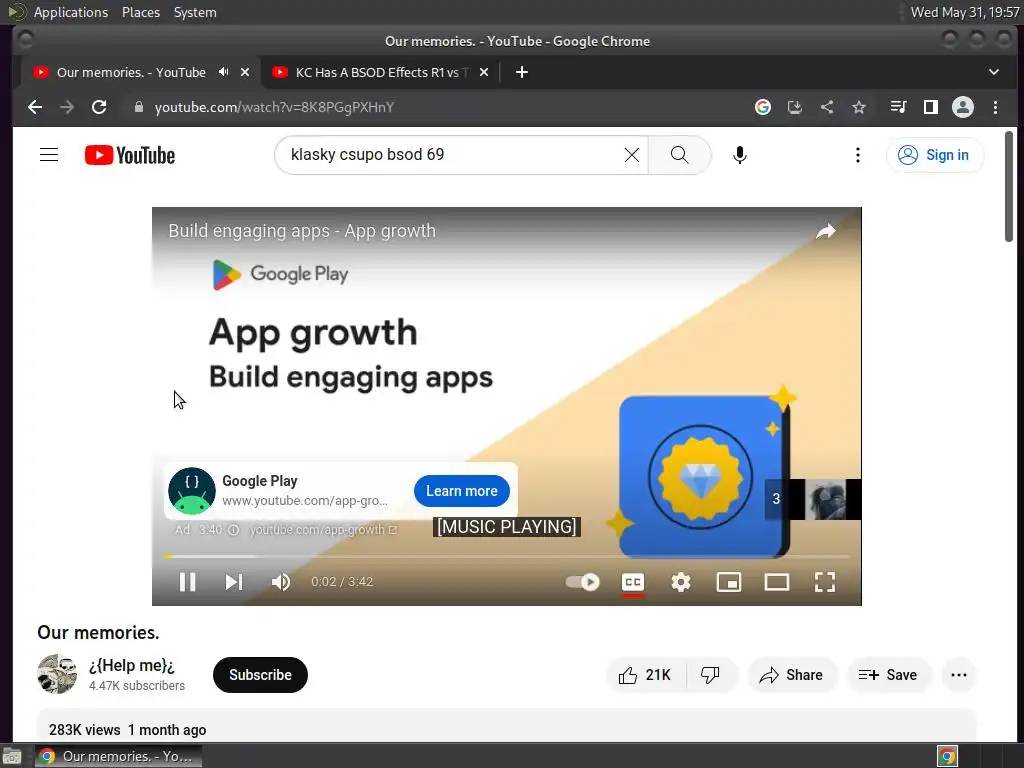
Task: Click the Chrome tray icon in bottom panel
Action: (947, 756)
